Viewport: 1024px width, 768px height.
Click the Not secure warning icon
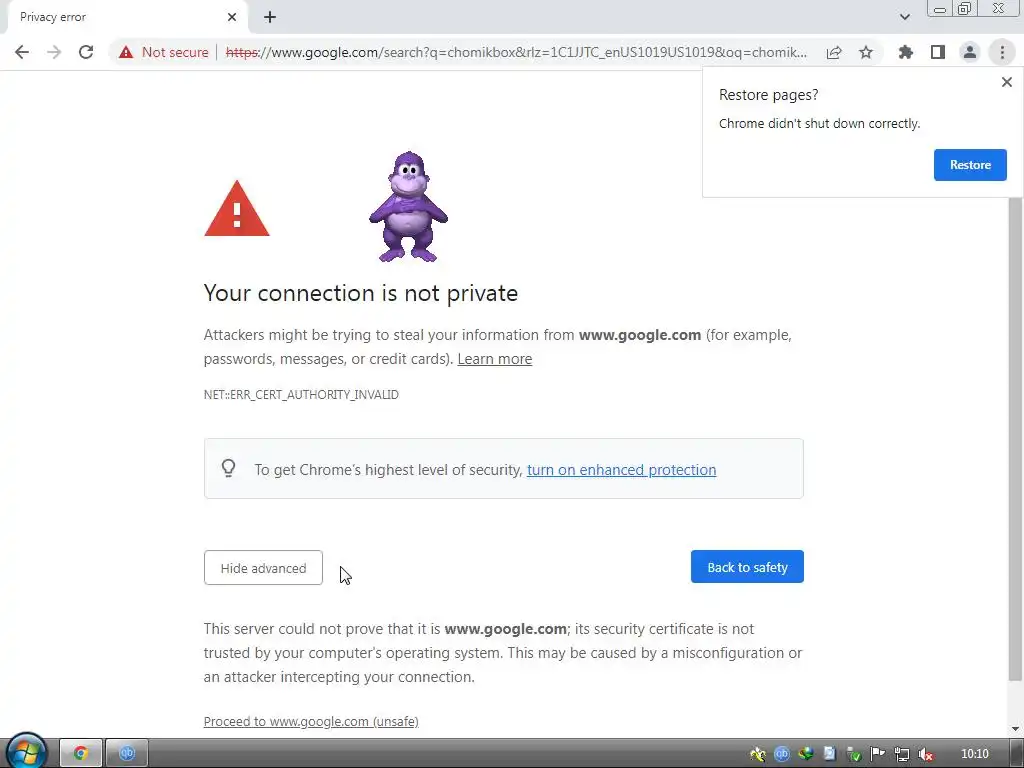126,52
